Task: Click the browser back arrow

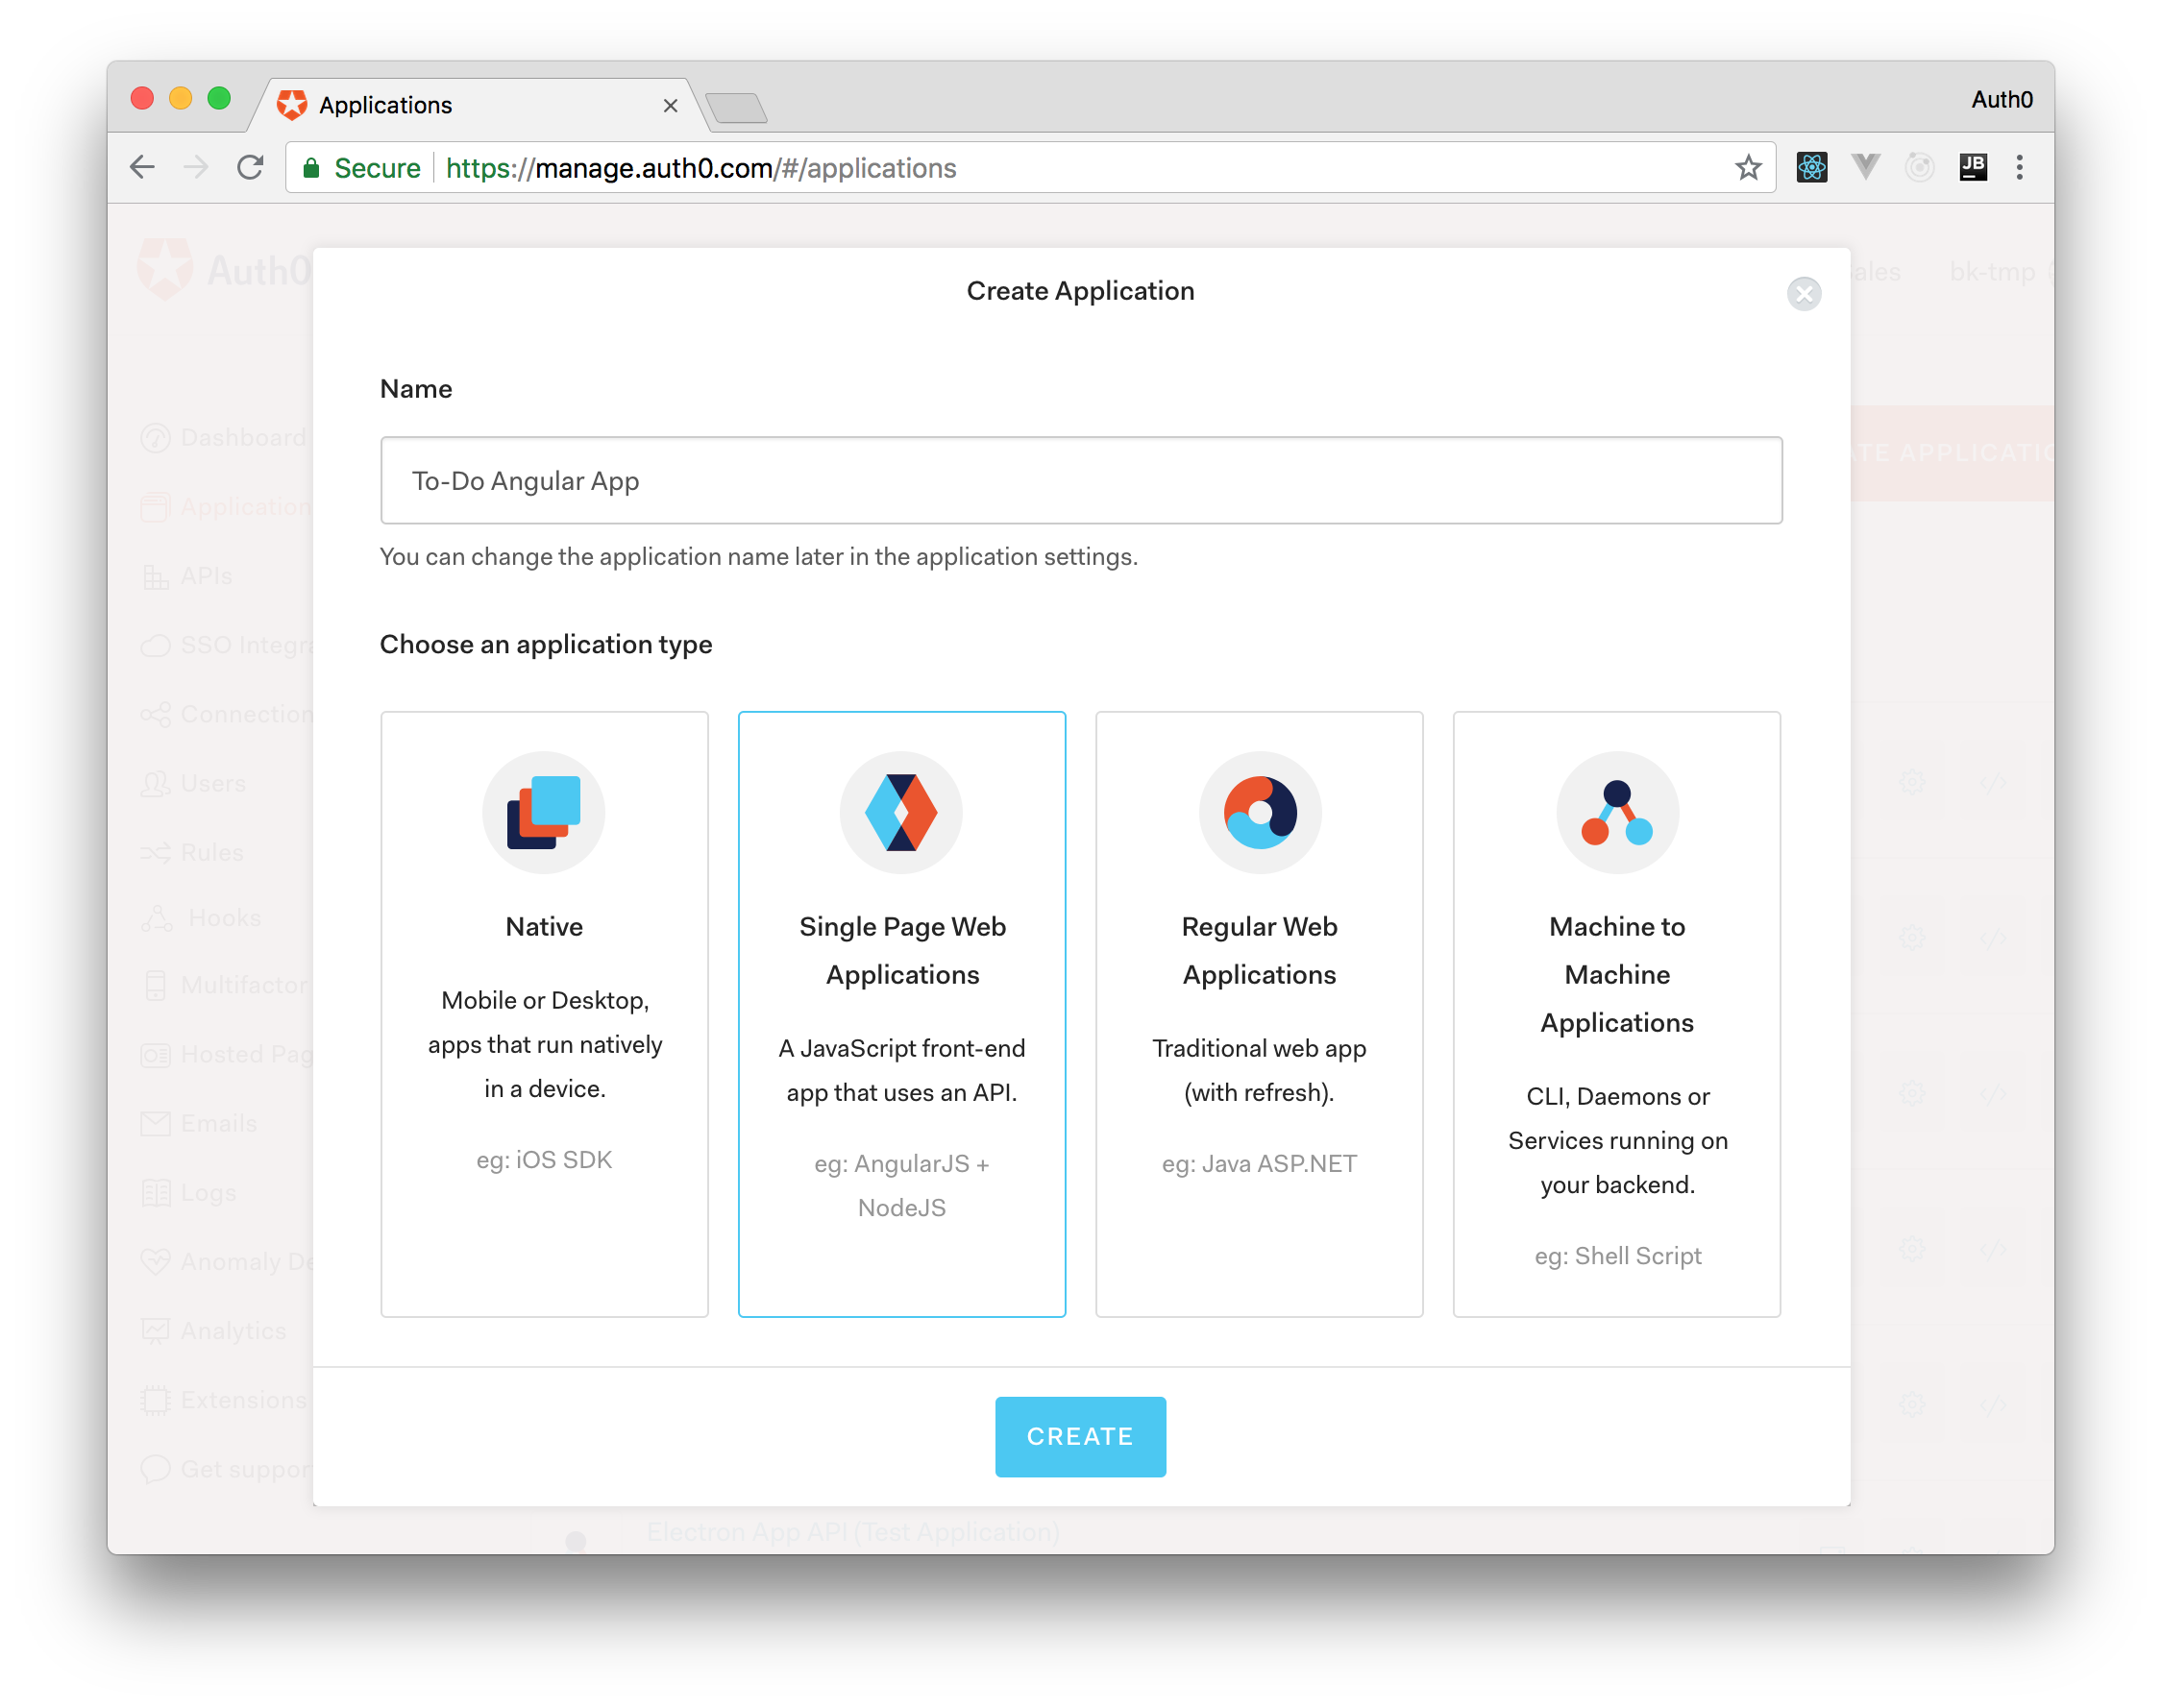Action: pos(143,167)
